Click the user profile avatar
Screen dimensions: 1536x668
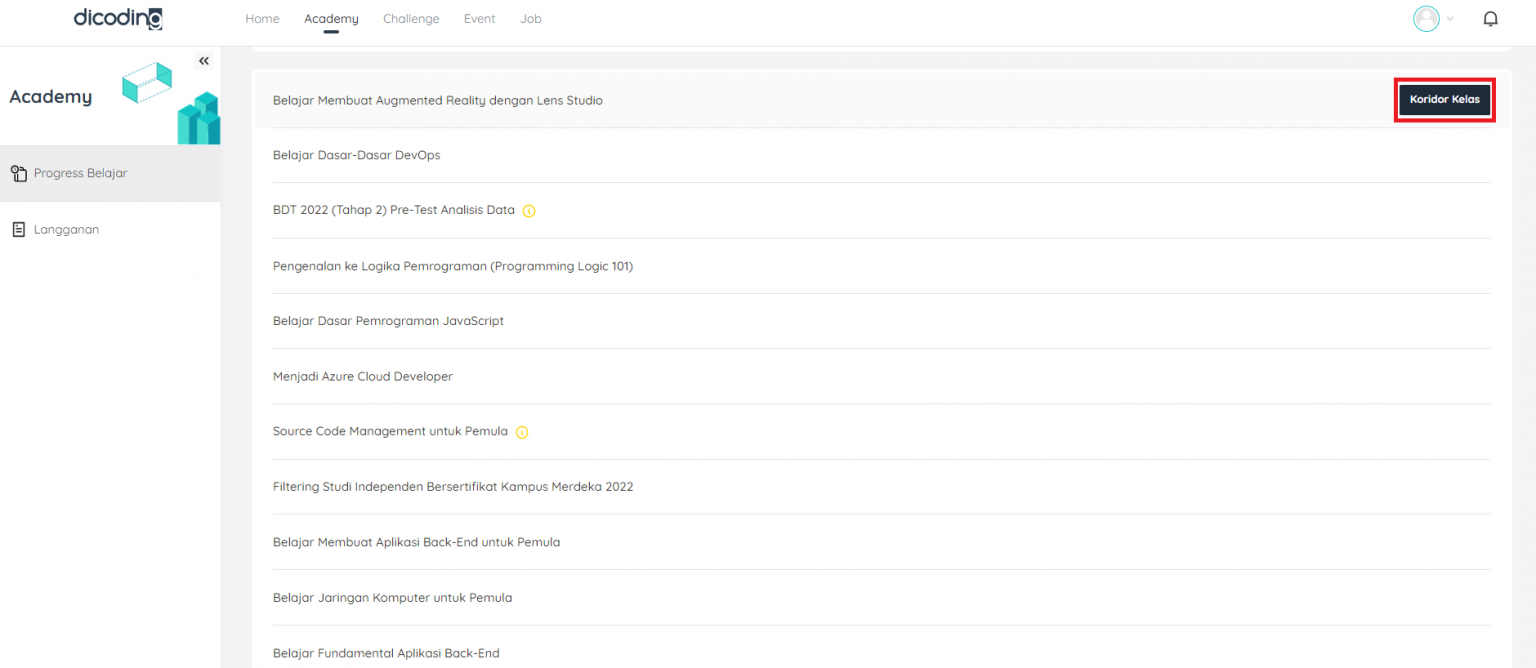pos(1426,19)
